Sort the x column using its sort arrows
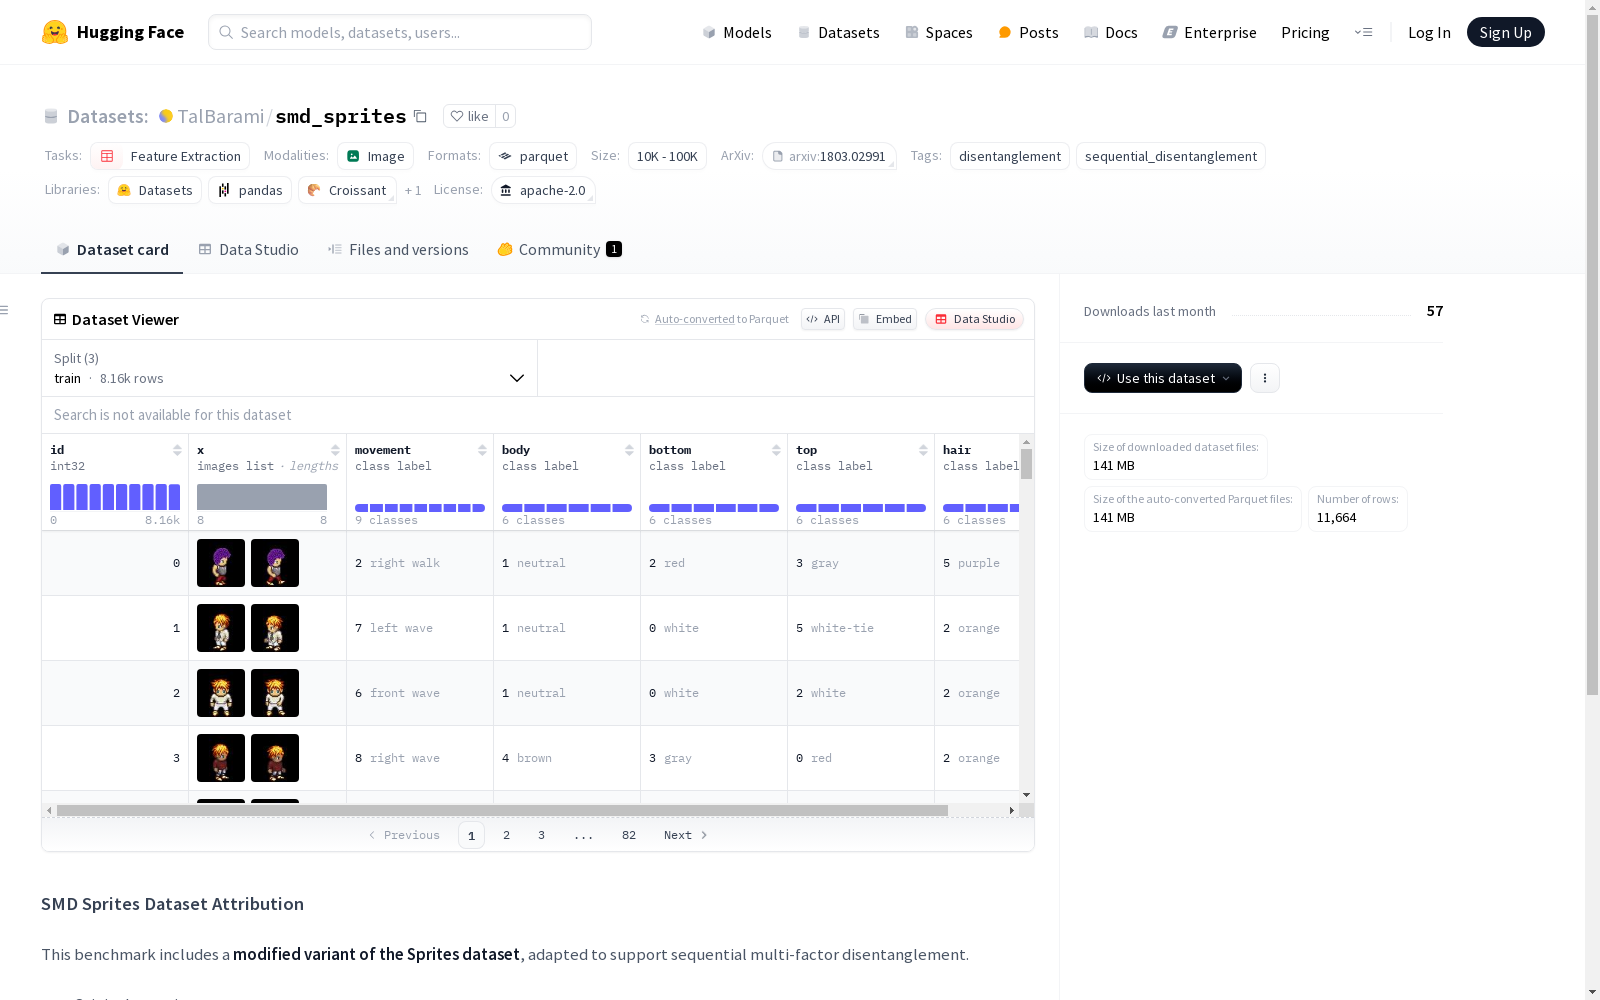This screenshot has height=1000, width=1600. pyautogui.click(x=335, y=450)
